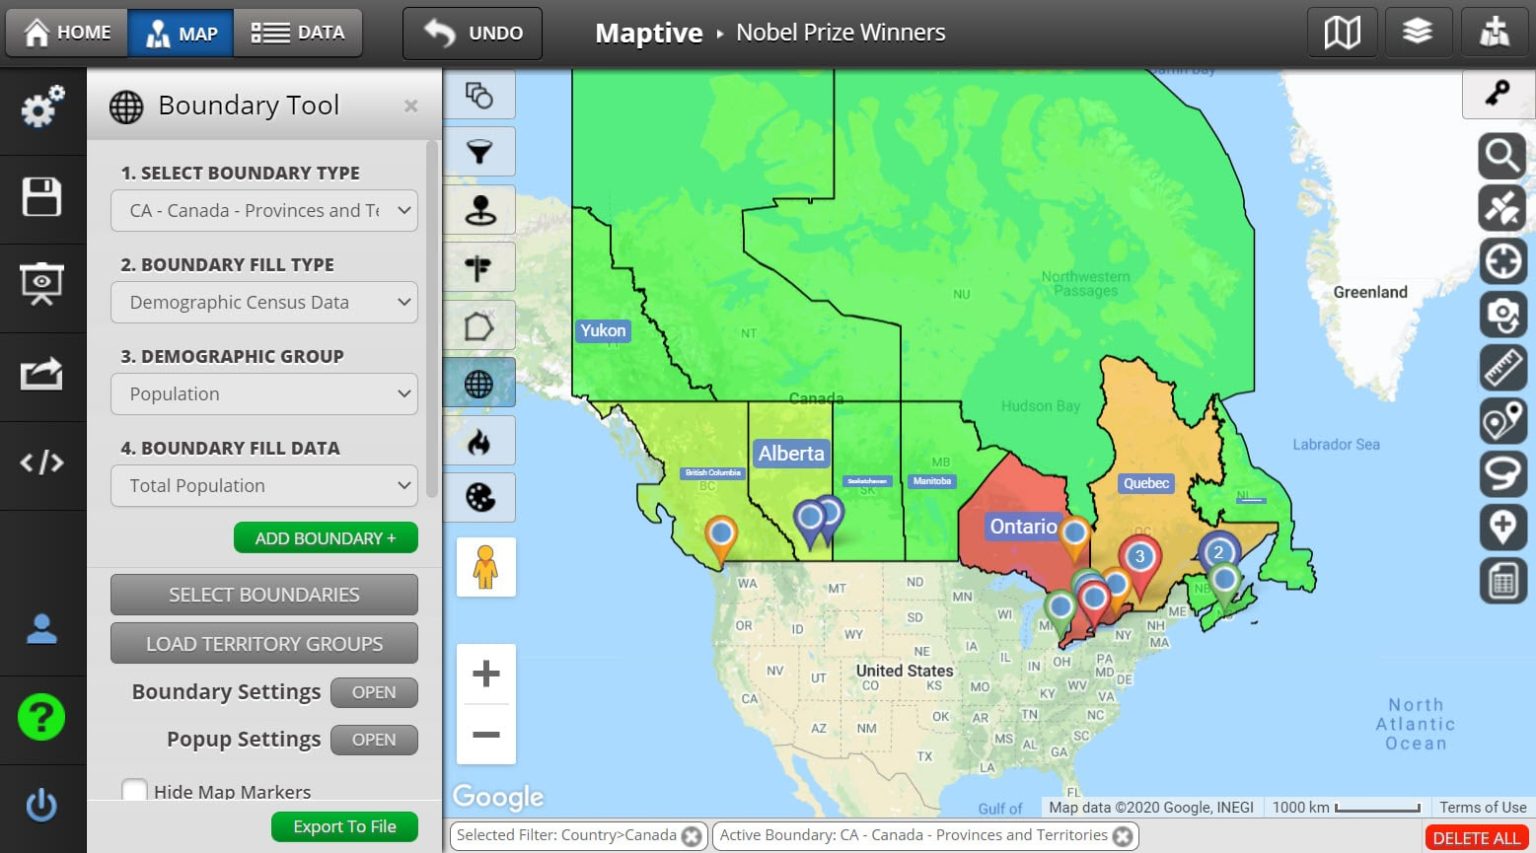The image size is (1536, 853).
Task: Enable the Hide Map Markers checkbox
Action: (135, 791)
